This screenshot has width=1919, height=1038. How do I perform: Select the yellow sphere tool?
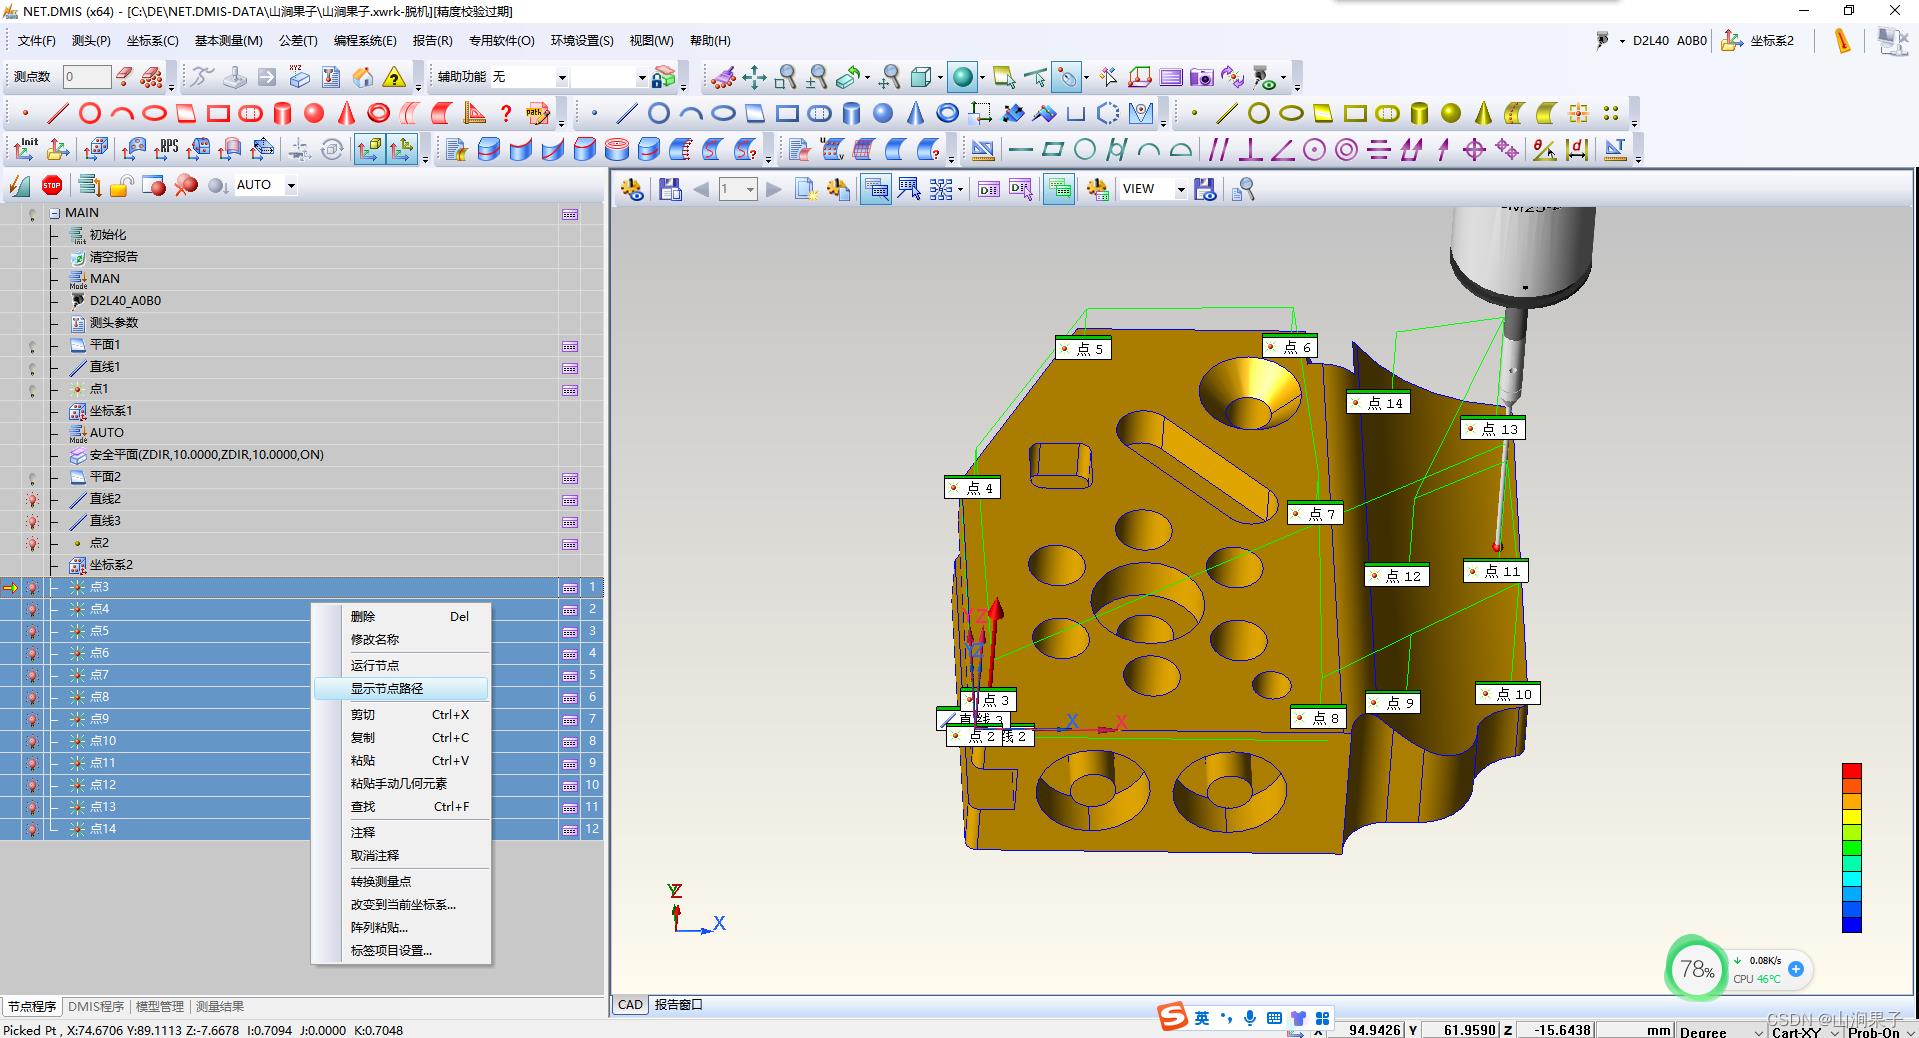(x=1451, y=113)
